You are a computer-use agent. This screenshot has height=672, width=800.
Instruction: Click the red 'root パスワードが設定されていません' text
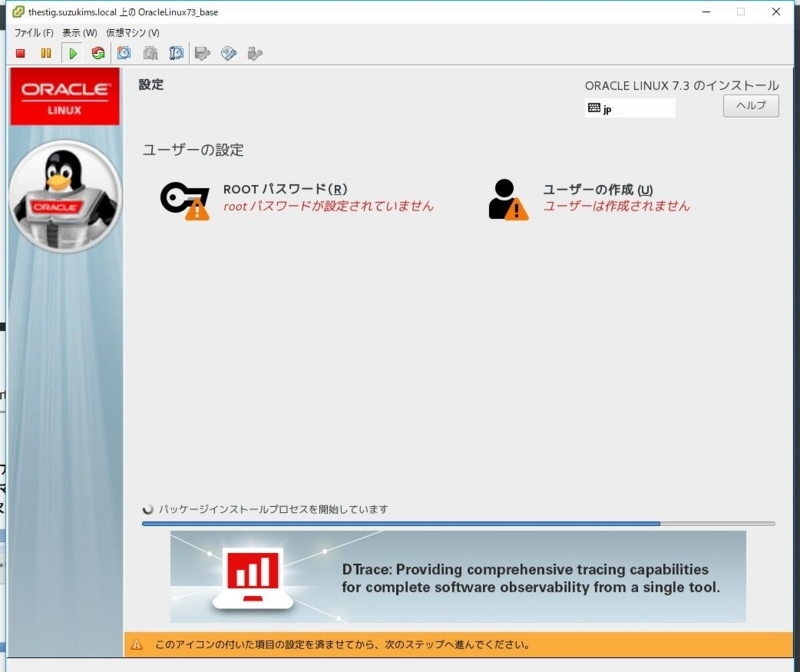(329, 206)
